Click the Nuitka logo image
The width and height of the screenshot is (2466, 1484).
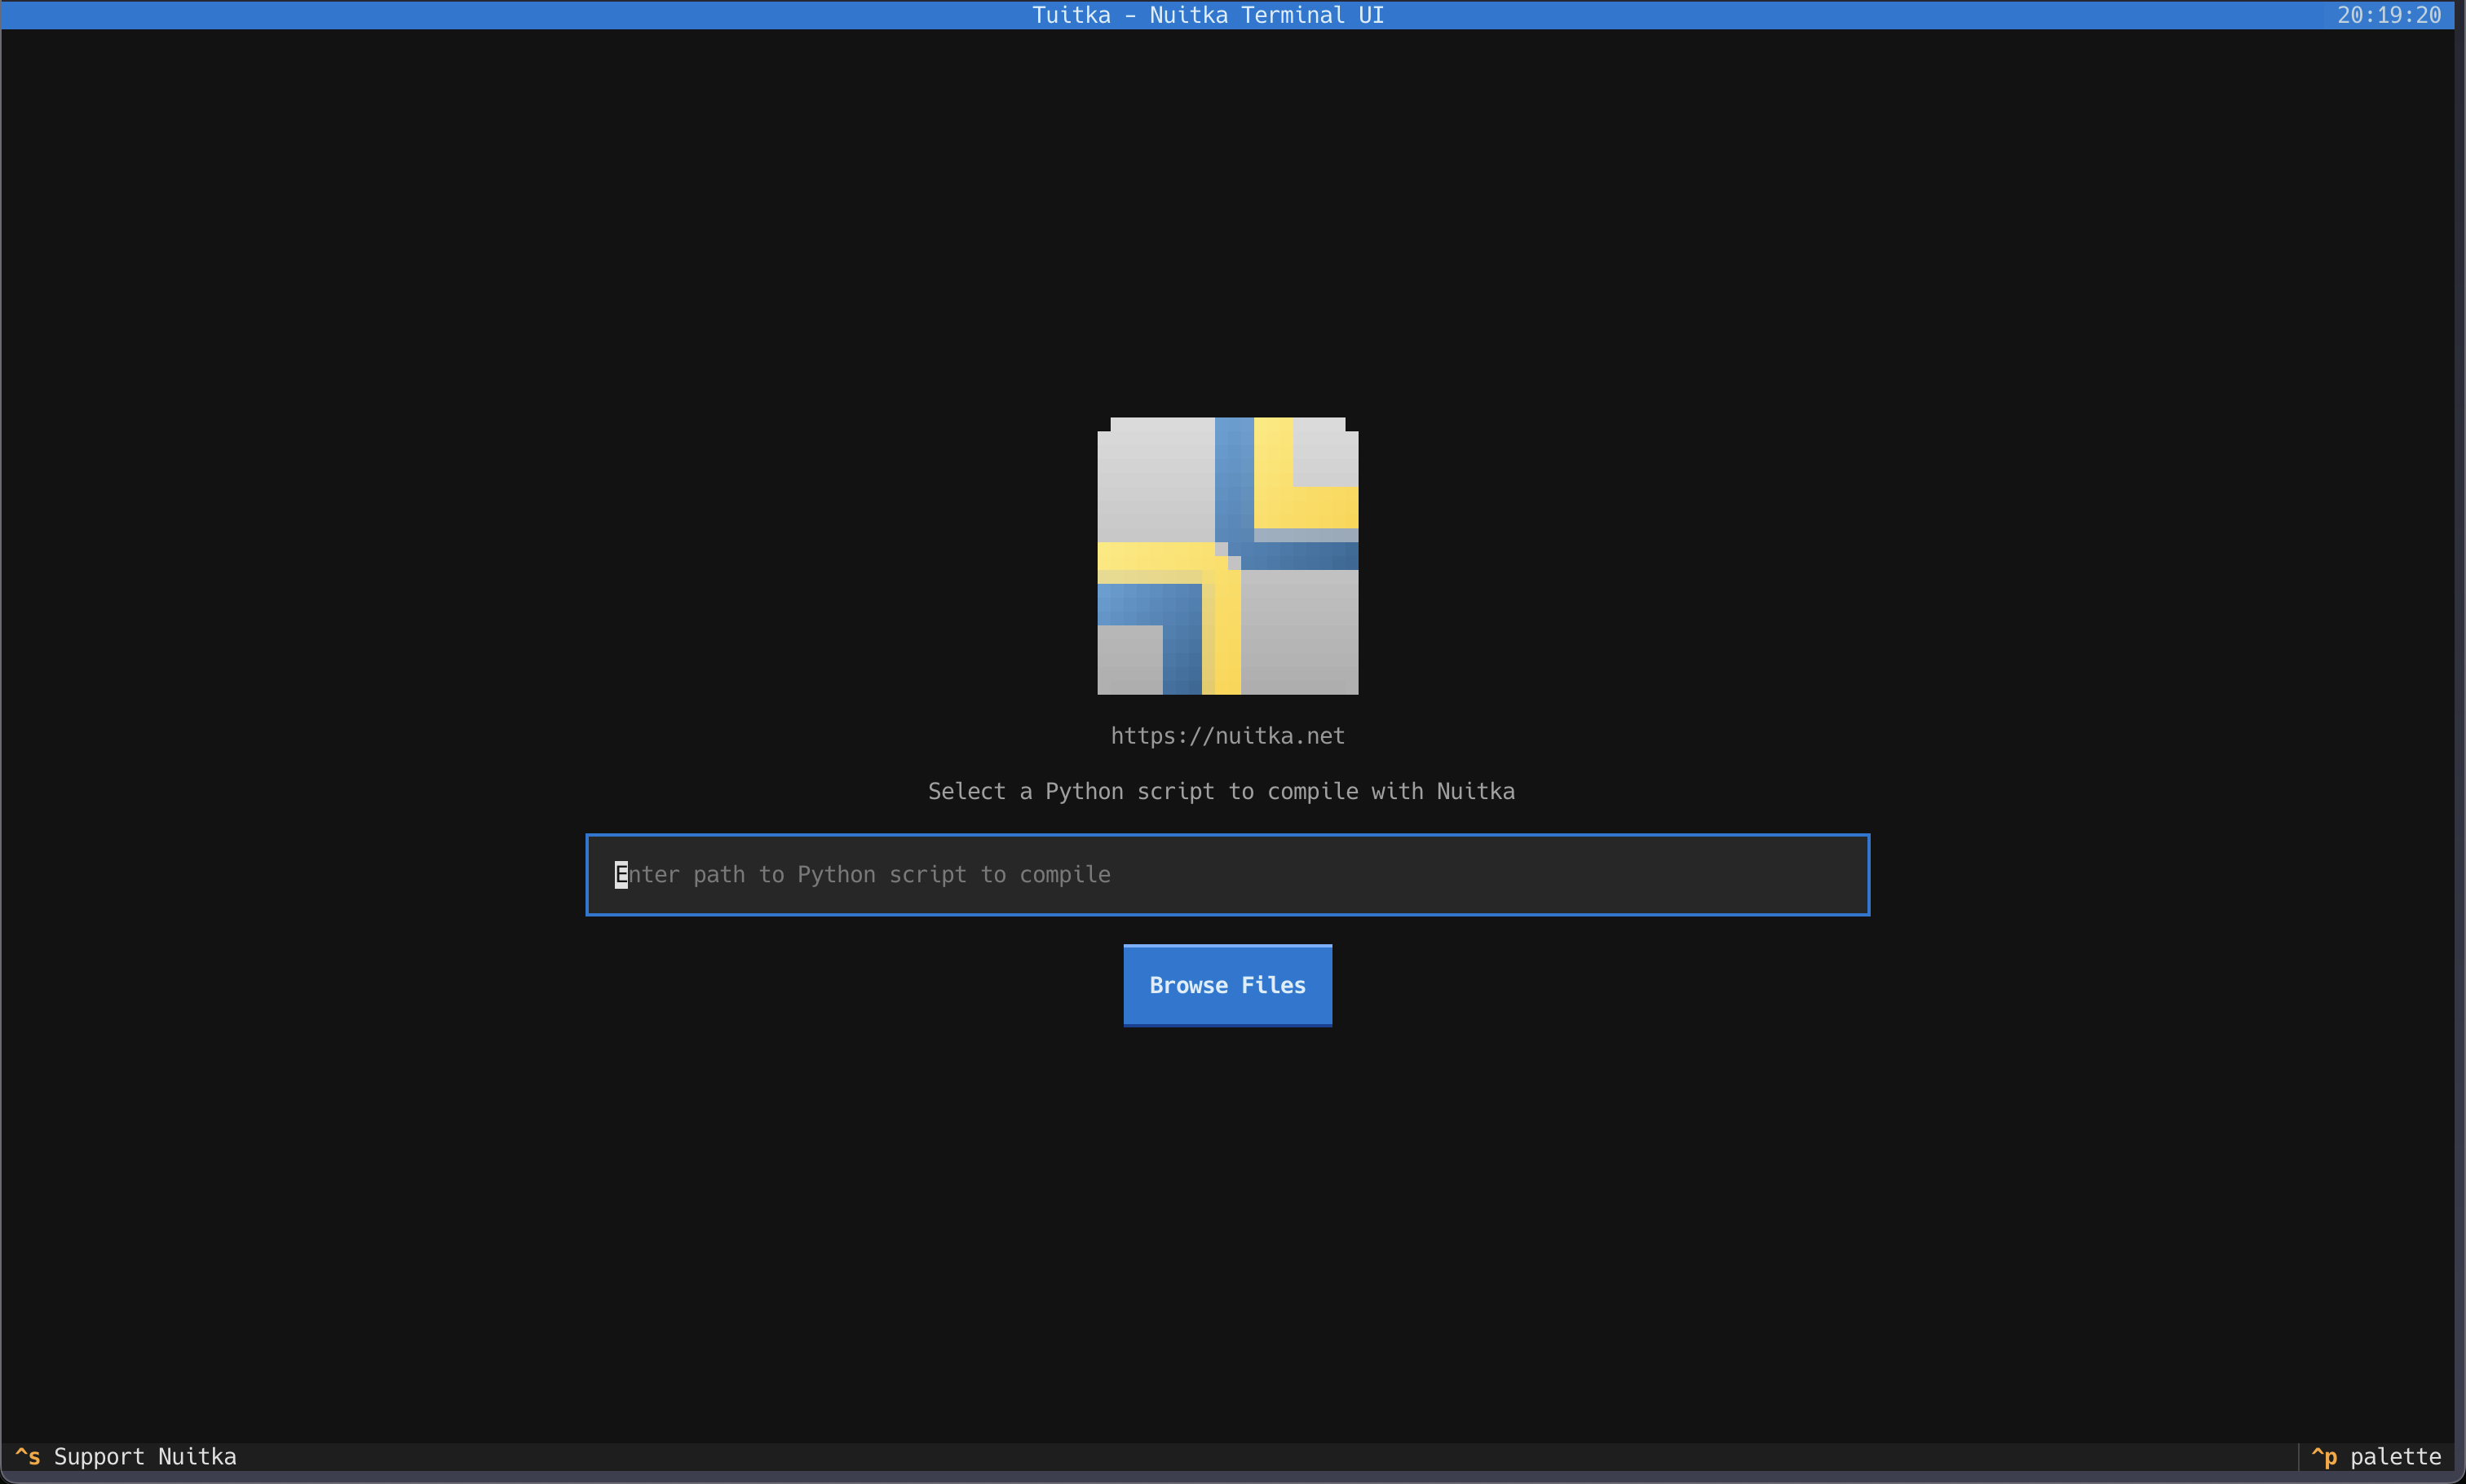click(1227, 556)
